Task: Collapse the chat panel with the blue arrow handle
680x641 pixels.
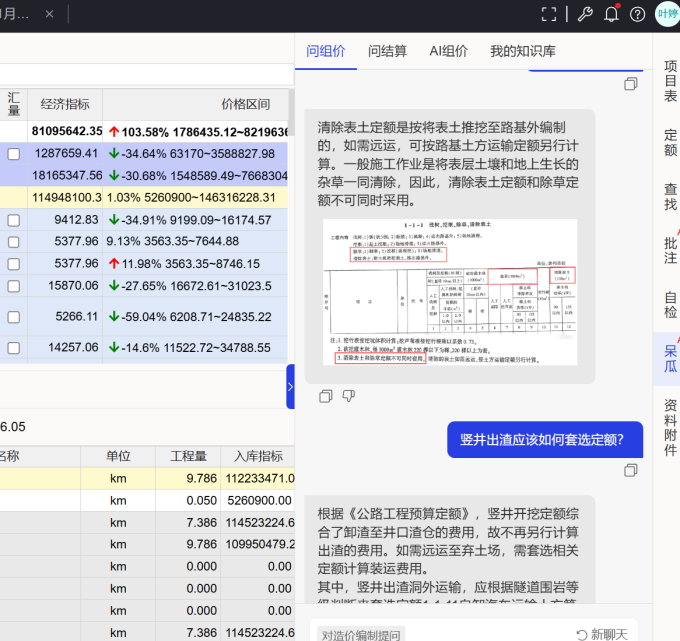Action: tap(290, 386)
